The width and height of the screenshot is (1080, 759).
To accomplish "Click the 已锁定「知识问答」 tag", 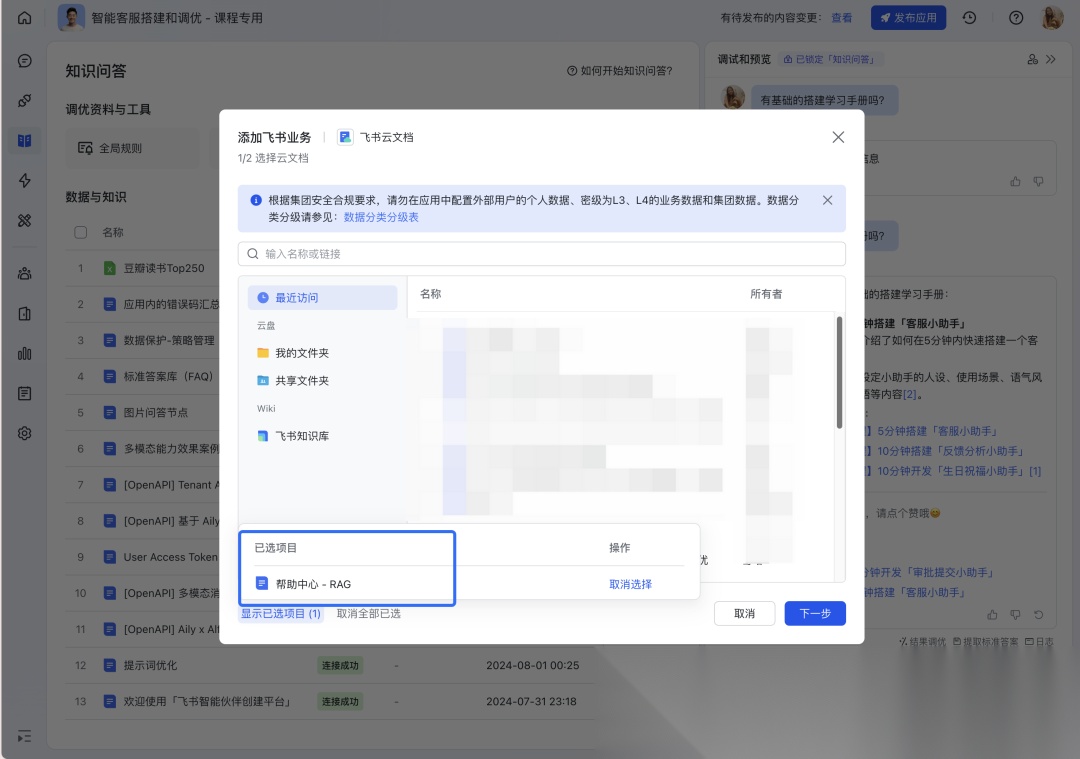I will (x=829, y=60).
